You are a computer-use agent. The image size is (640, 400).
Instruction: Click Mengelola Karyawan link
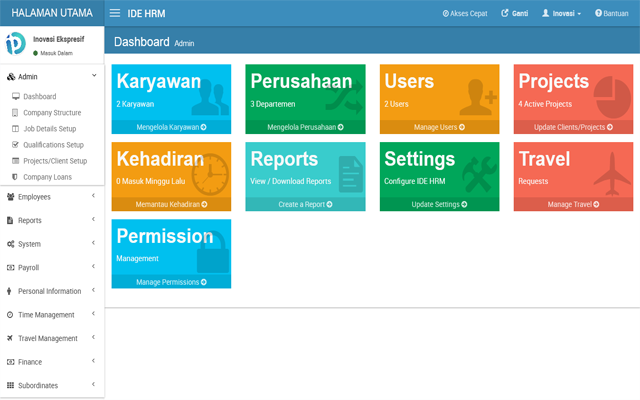[171, 127]
